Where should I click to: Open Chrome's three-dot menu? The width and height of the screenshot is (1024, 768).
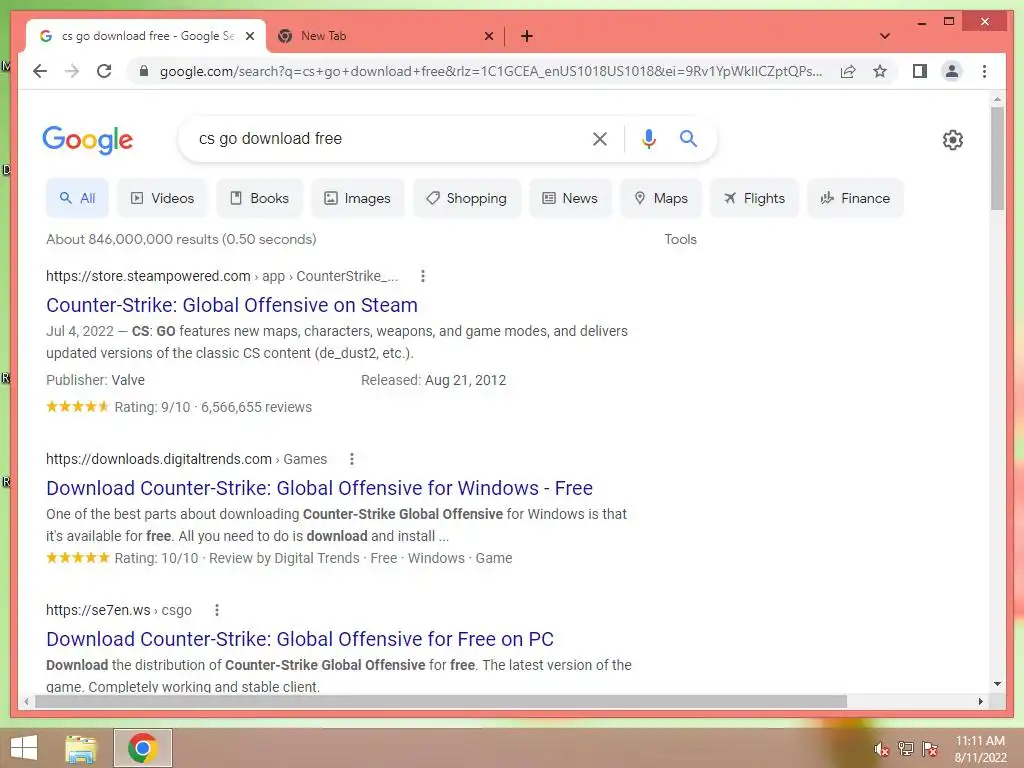click(x=984, y=71)
